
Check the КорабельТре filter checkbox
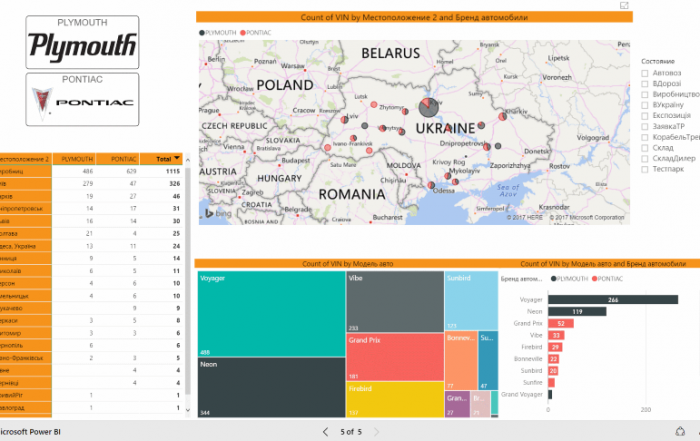pos(645,137)
